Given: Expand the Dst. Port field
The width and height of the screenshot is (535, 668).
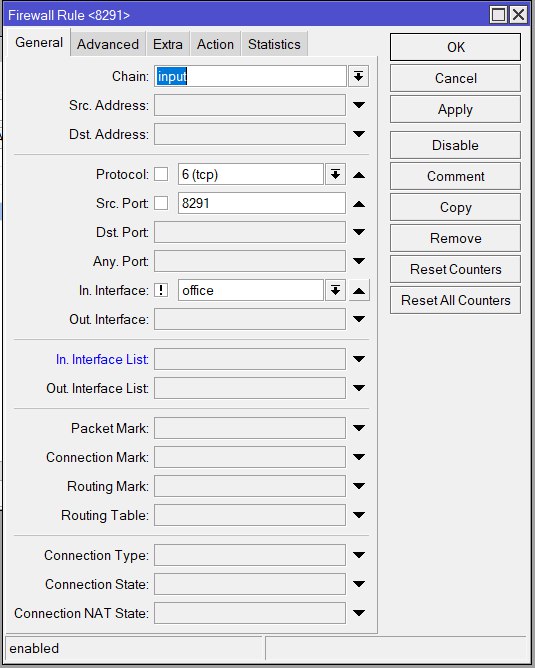Looking at the screenshot, I should pyautogui.click(x=359, y=232).
